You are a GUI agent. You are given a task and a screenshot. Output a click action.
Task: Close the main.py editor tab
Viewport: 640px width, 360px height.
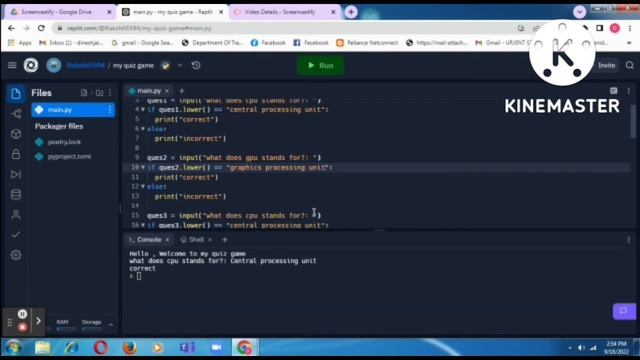point(167,91)
